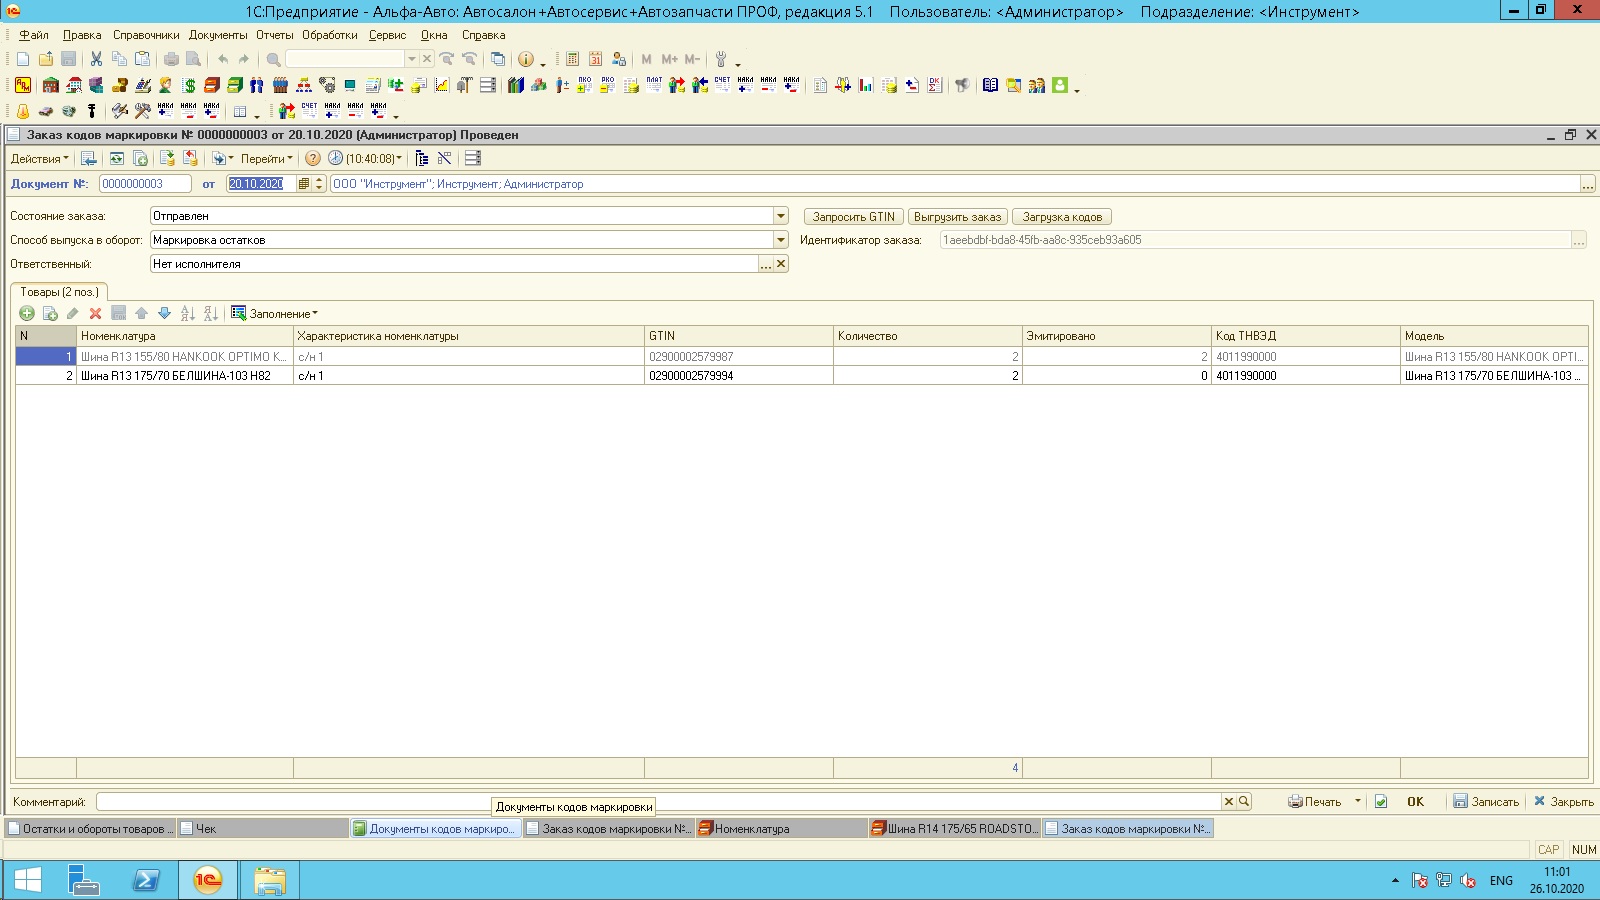Click the refresh icon in document toolbar

coord(117,158)
